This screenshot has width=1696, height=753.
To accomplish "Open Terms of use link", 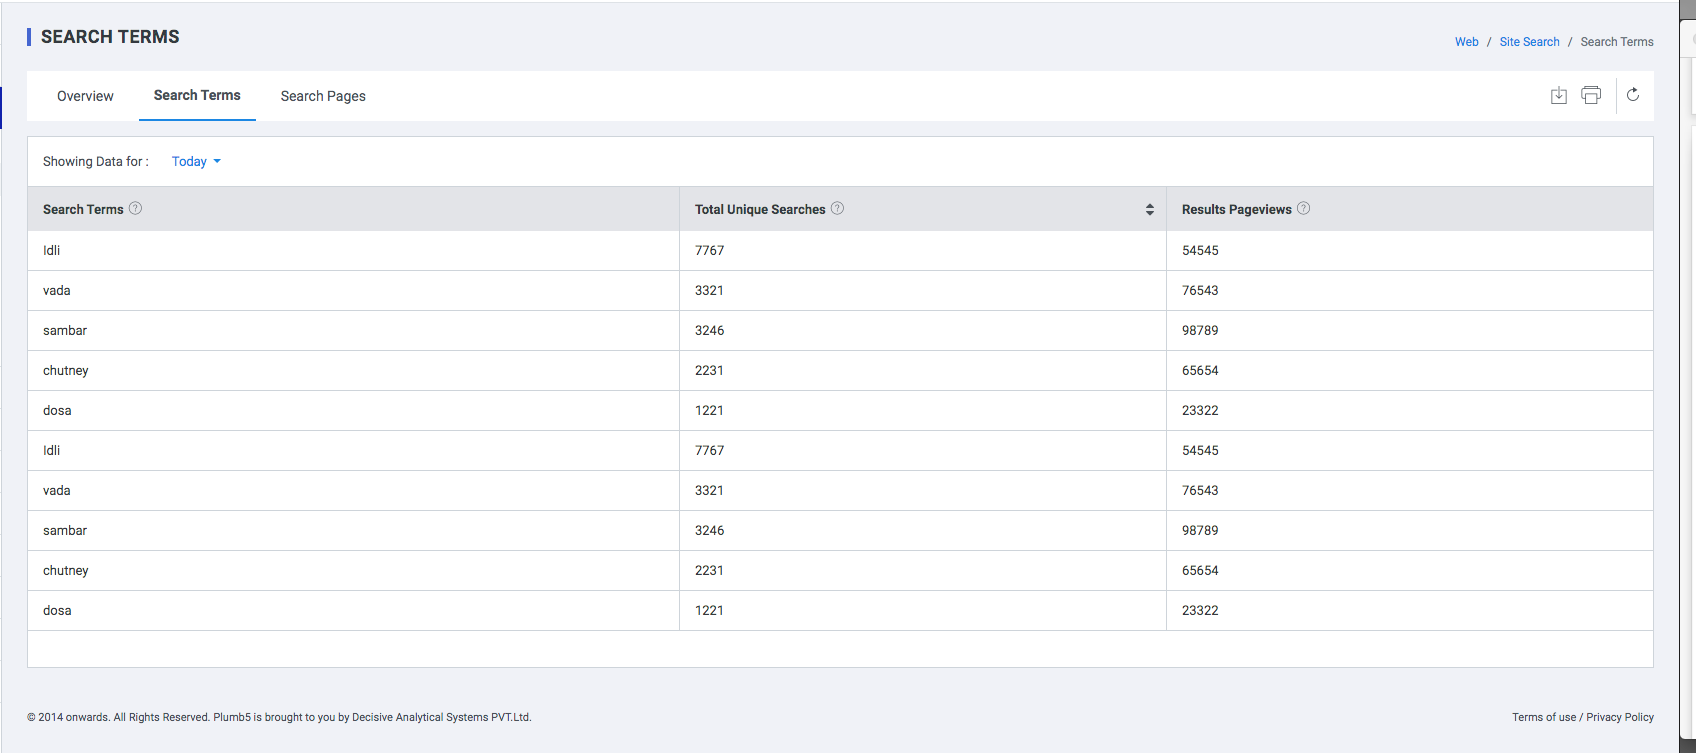I will [1544, 717].
